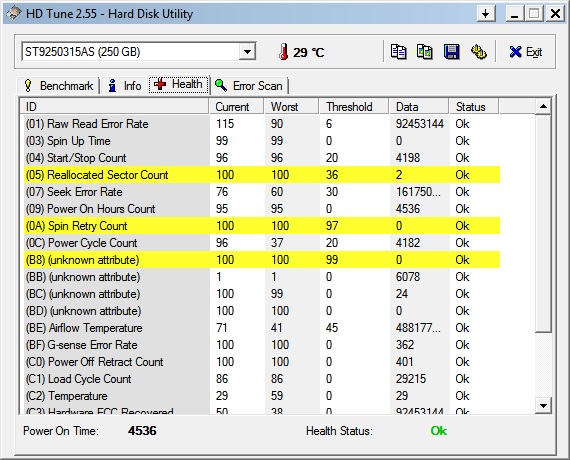Click the scrollbar up arrow
This screenshot has width=570, height=460.
(x=543, y=106)
